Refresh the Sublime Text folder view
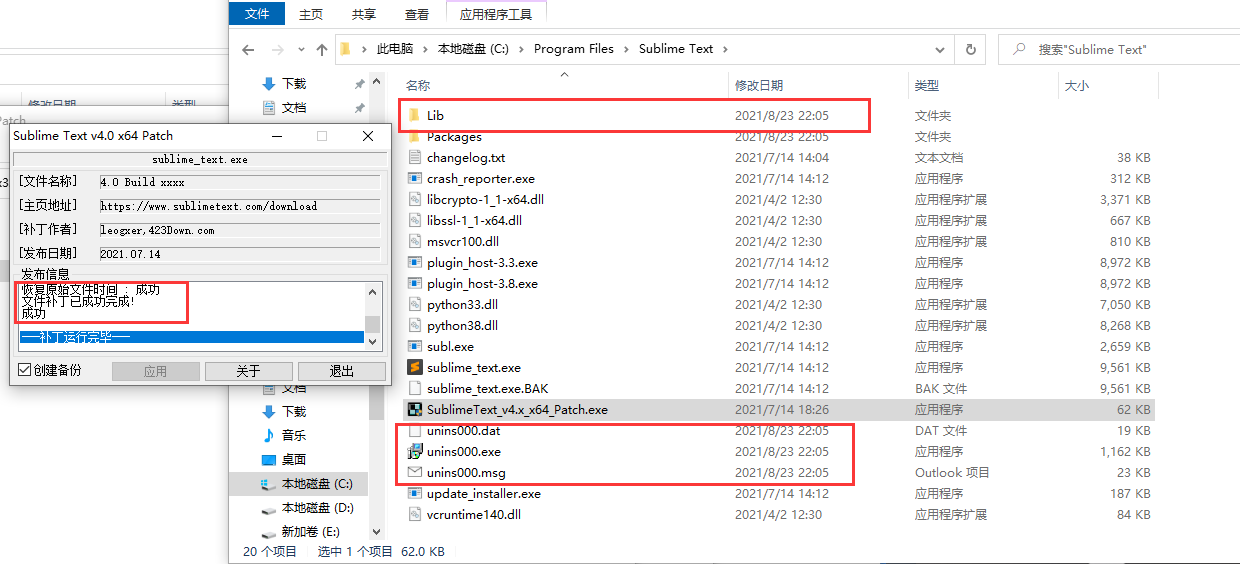 pyautogui.click(x=970, y=49)
